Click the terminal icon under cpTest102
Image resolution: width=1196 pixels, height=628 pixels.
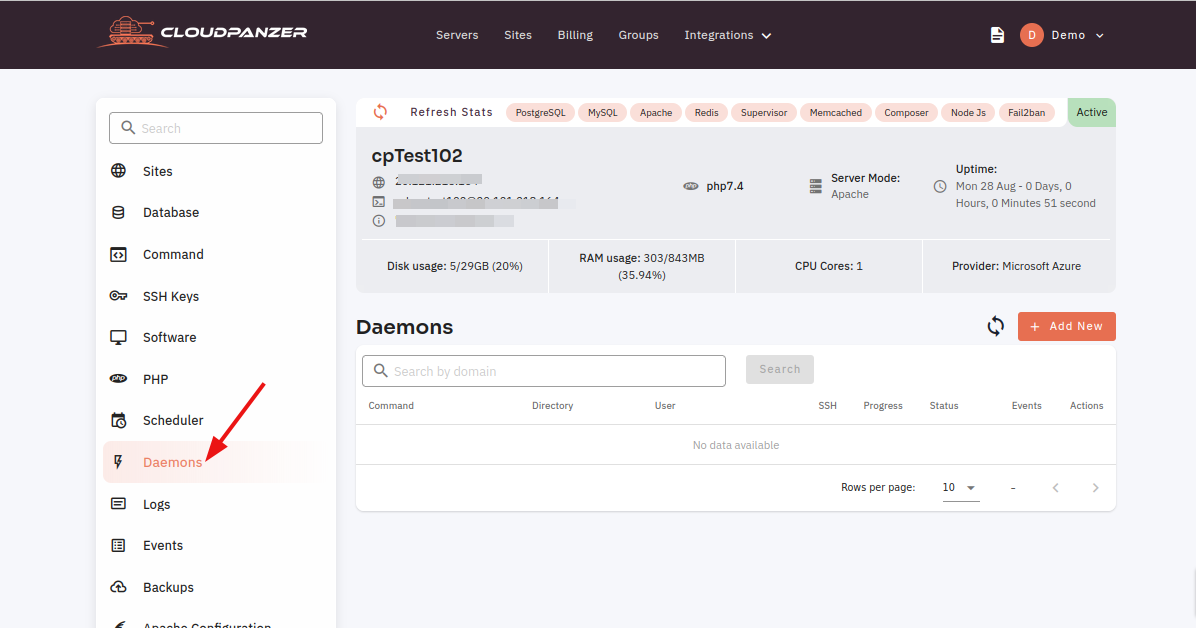(378, 201)
